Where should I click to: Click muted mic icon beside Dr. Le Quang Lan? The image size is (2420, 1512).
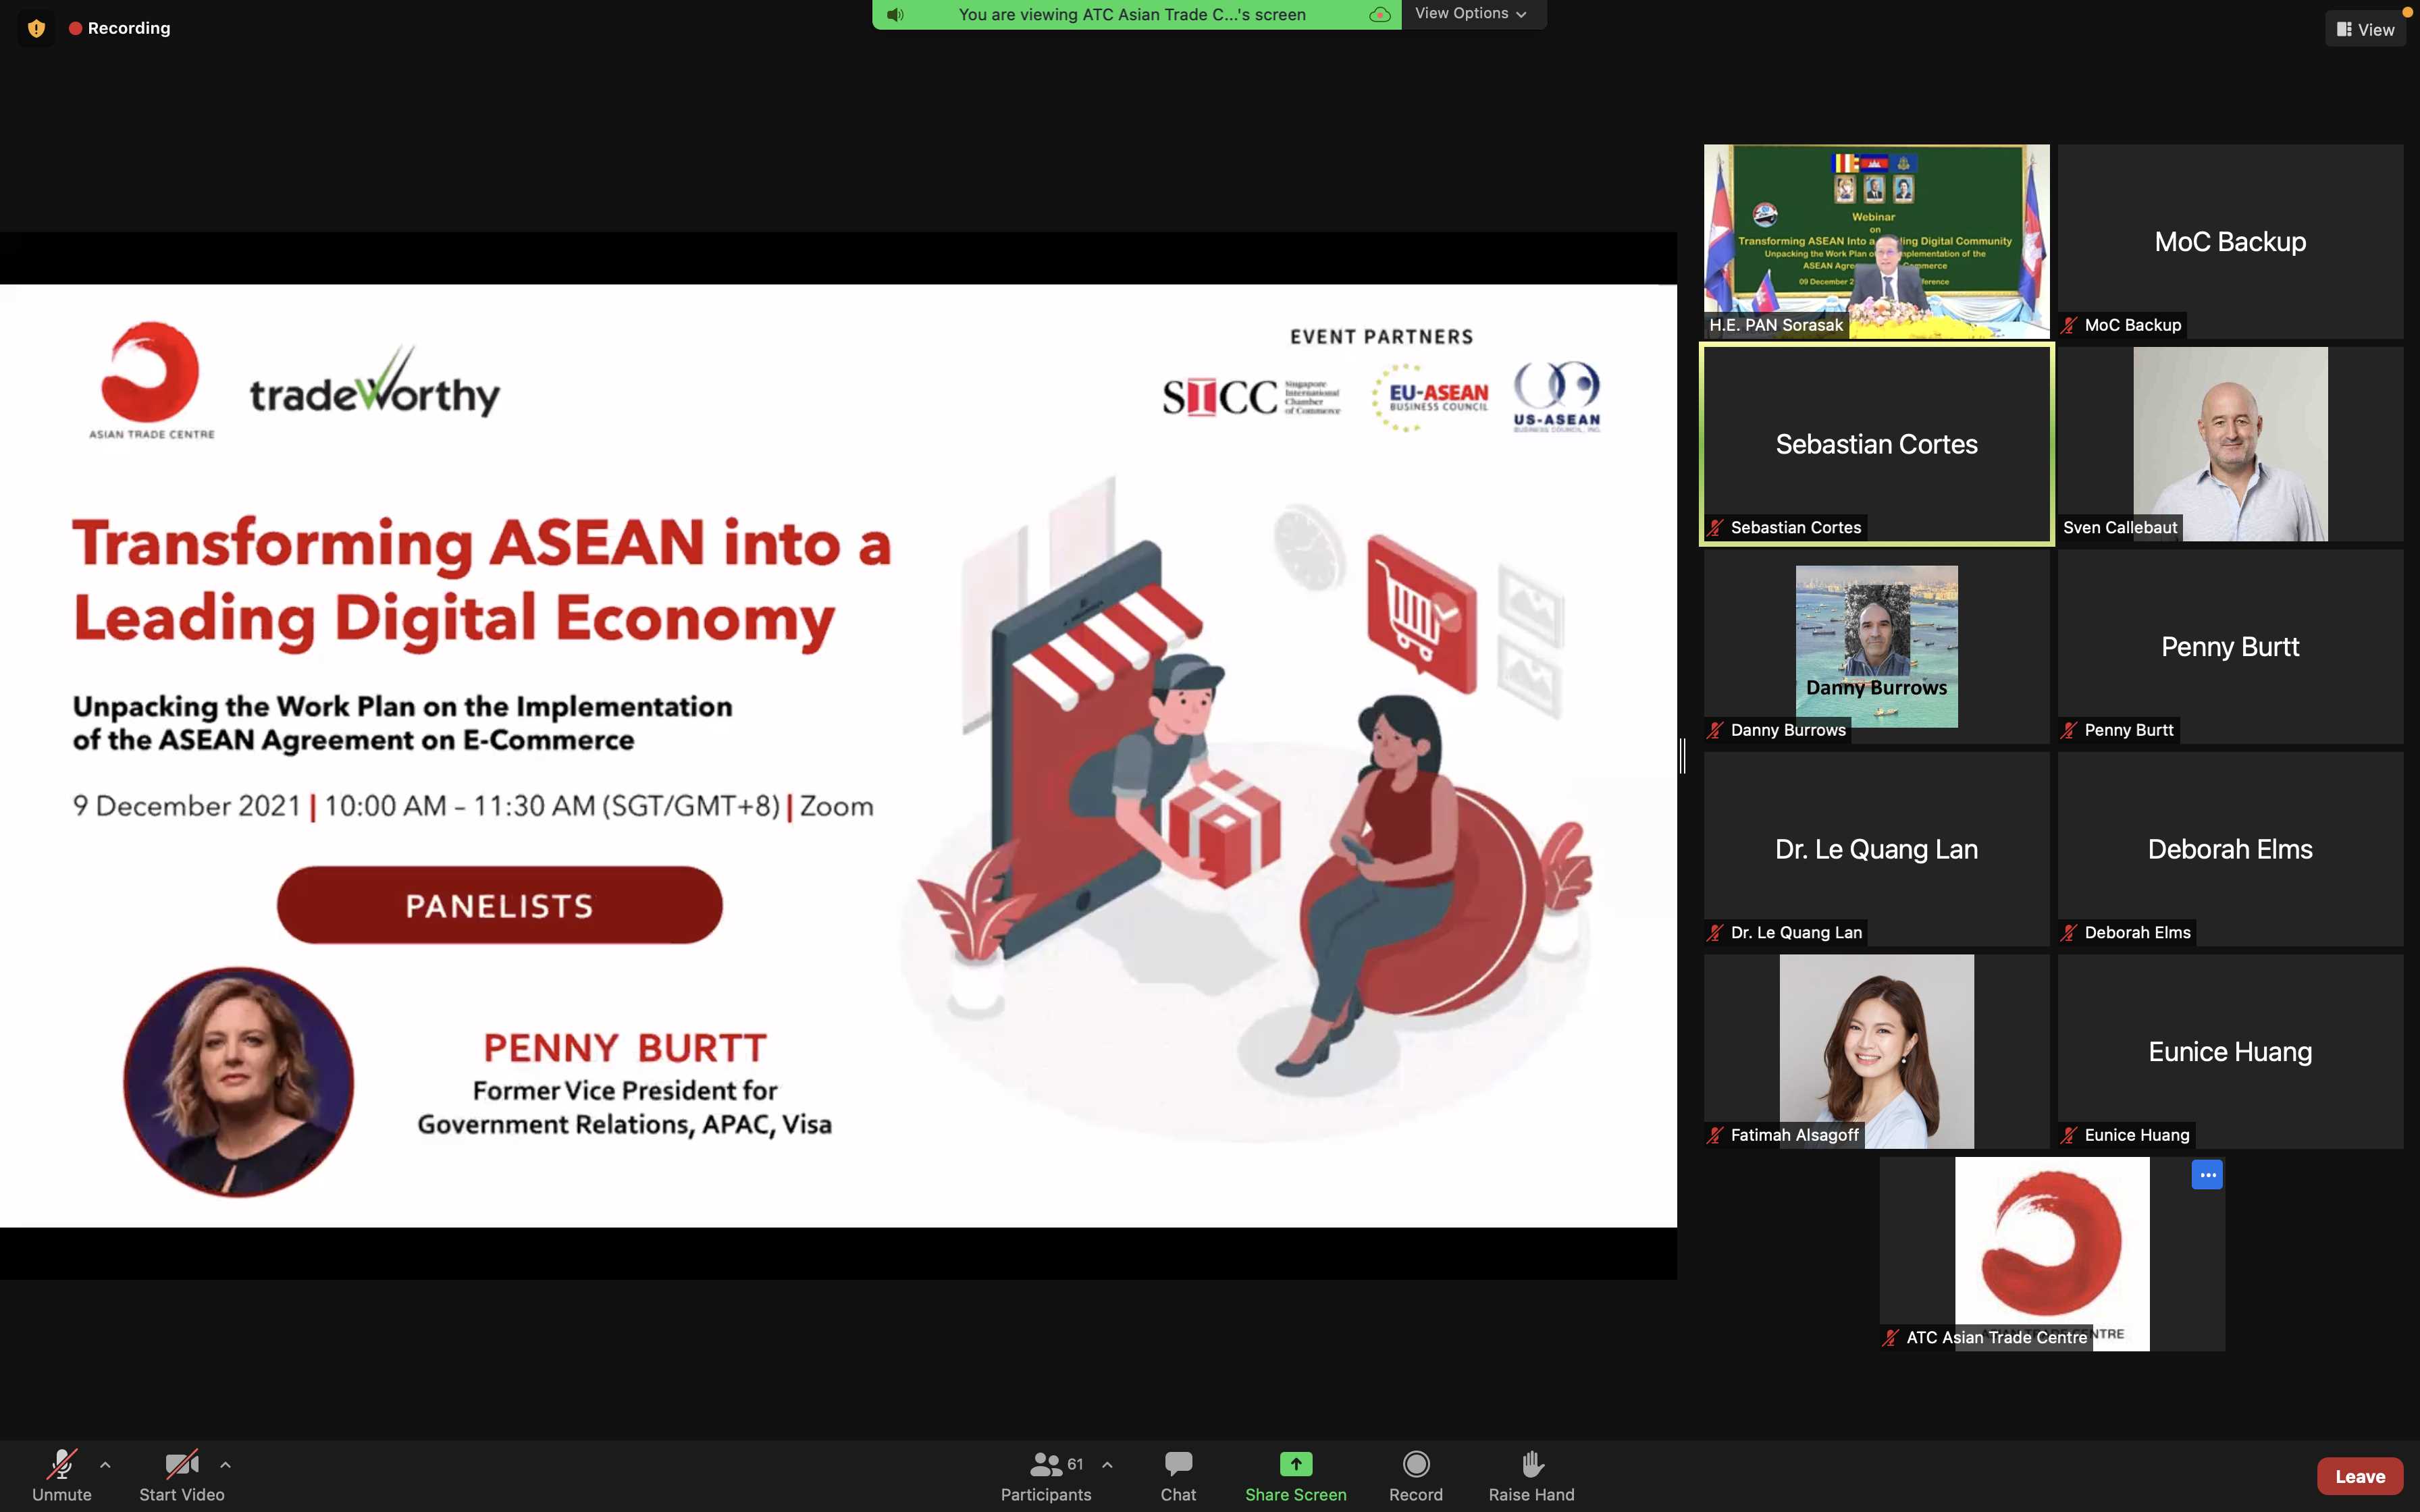click(x=1715, y=933)
